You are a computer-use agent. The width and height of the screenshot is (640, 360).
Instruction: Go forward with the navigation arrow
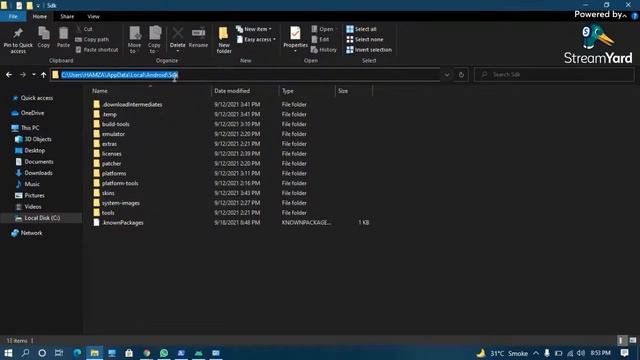23,75
